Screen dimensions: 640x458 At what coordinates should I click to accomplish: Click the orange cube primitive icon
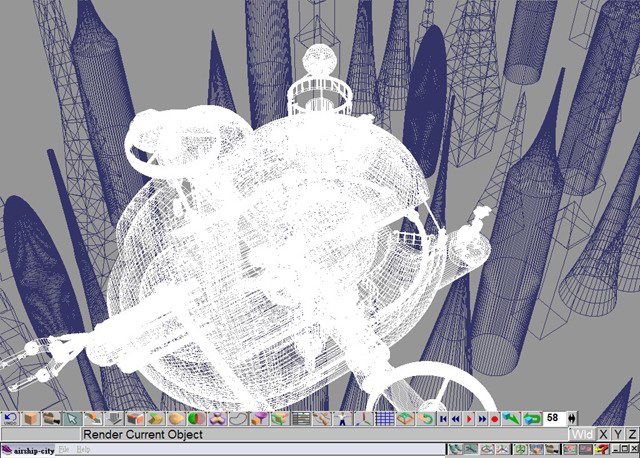click(31, 419)
